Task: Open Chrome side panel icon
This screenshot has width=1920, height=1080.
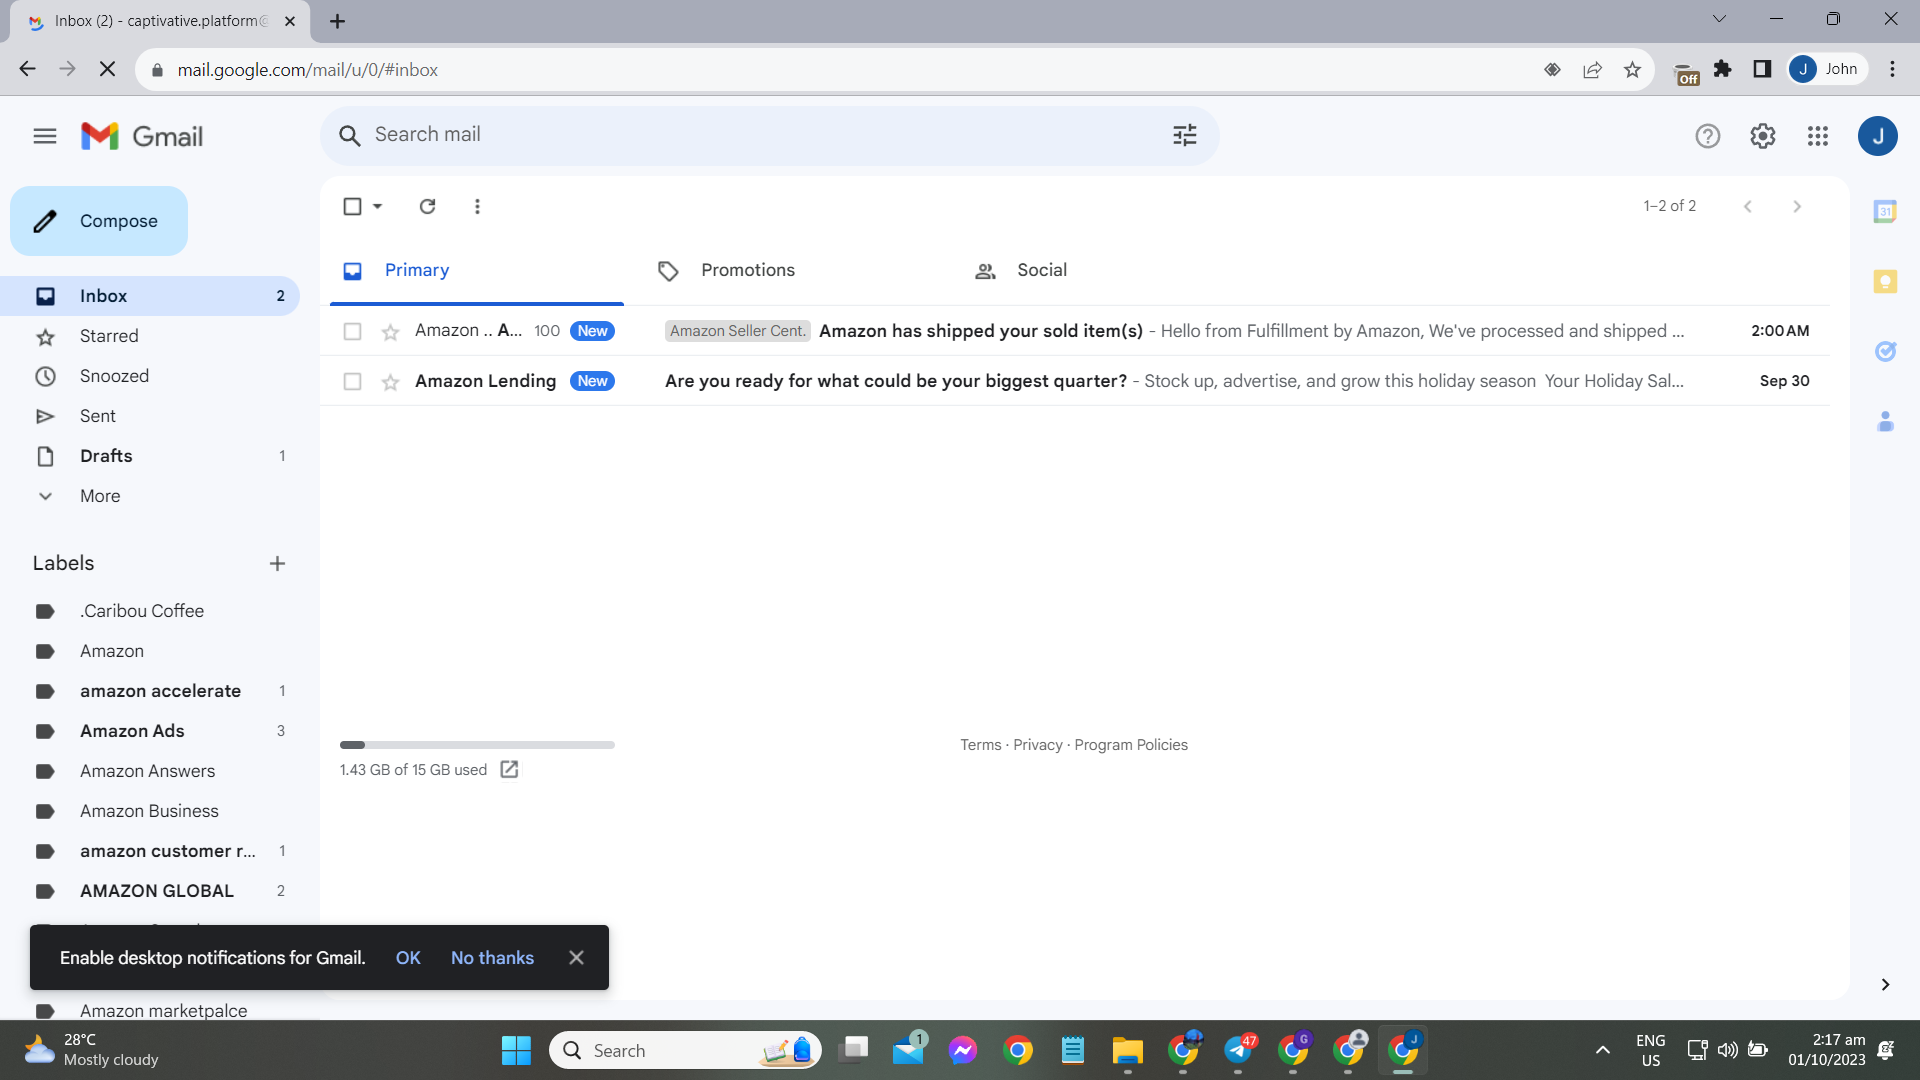Action: pyautogui.click(x=1762, y=69)
